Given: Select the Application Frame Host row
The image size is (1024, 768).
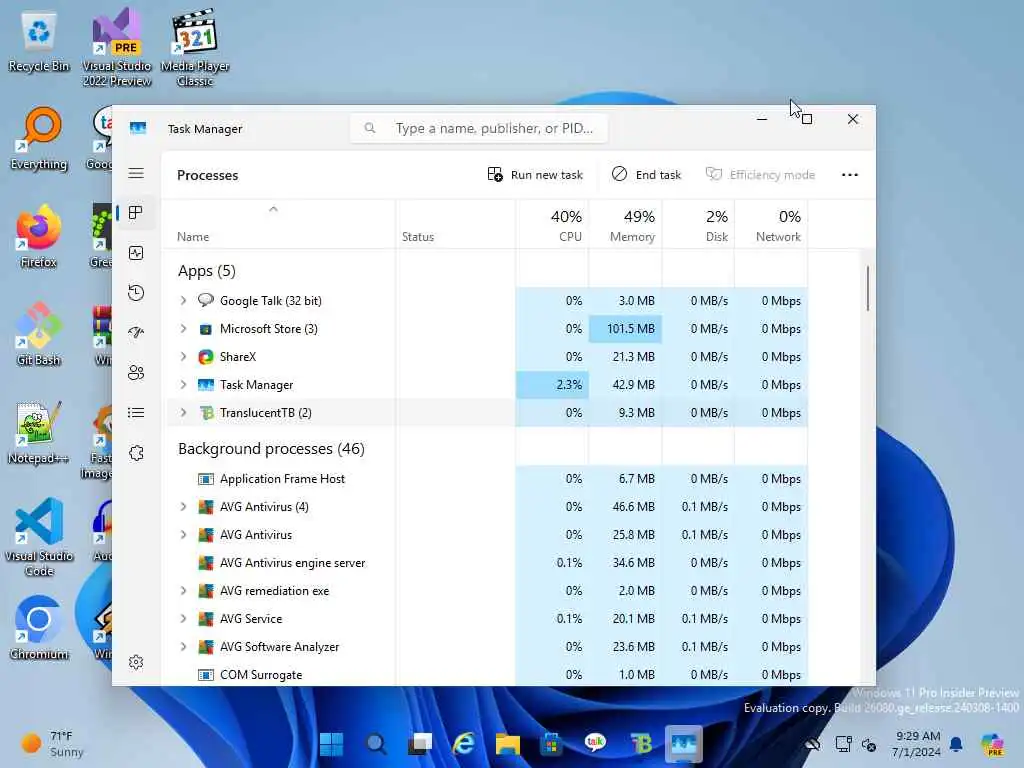Looking at the screenshot, I should [x=487, y=479].
